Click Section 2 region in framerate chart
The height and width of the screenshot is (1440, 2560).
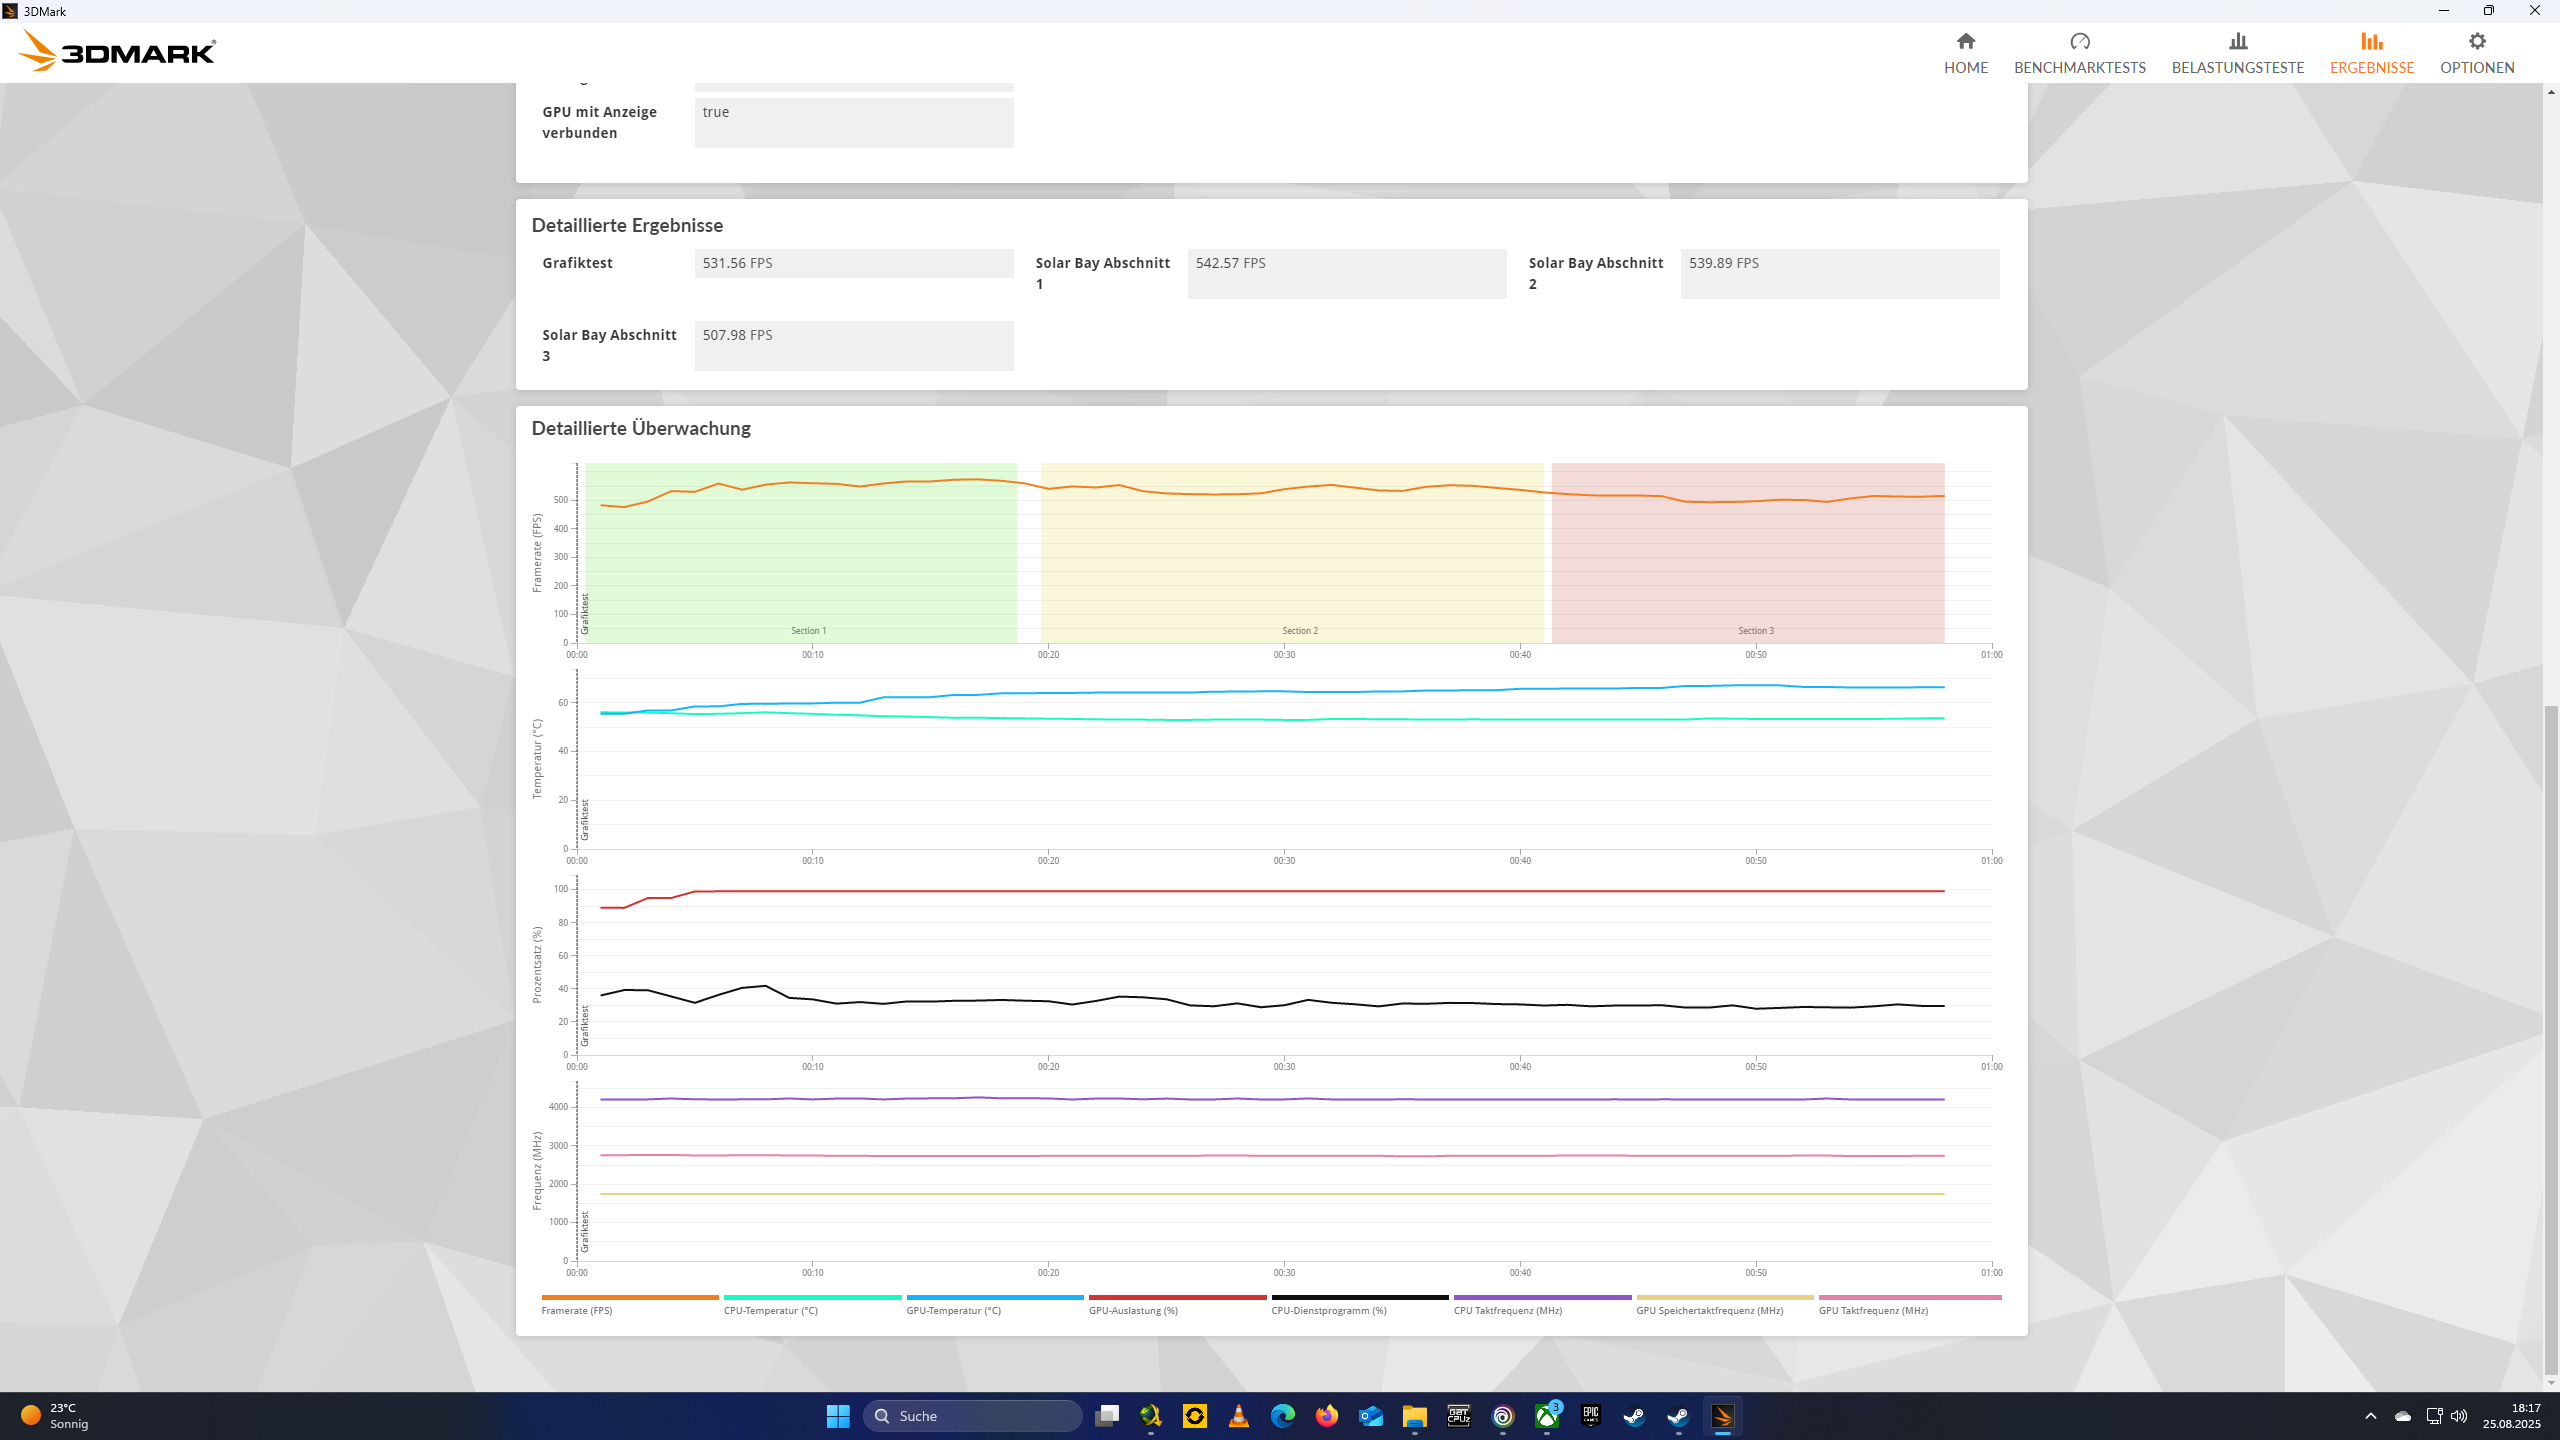click(x=1292, y=570)
